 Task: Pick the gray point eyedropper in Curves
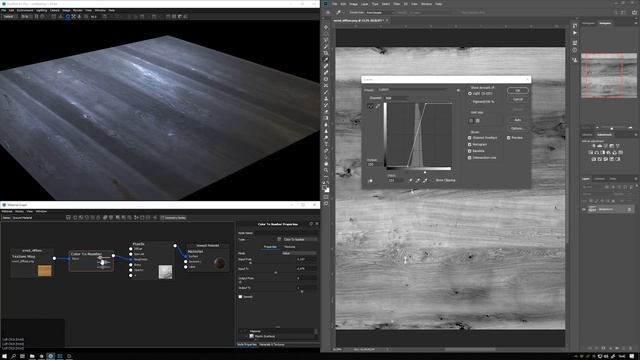click(x=418, y=180)
